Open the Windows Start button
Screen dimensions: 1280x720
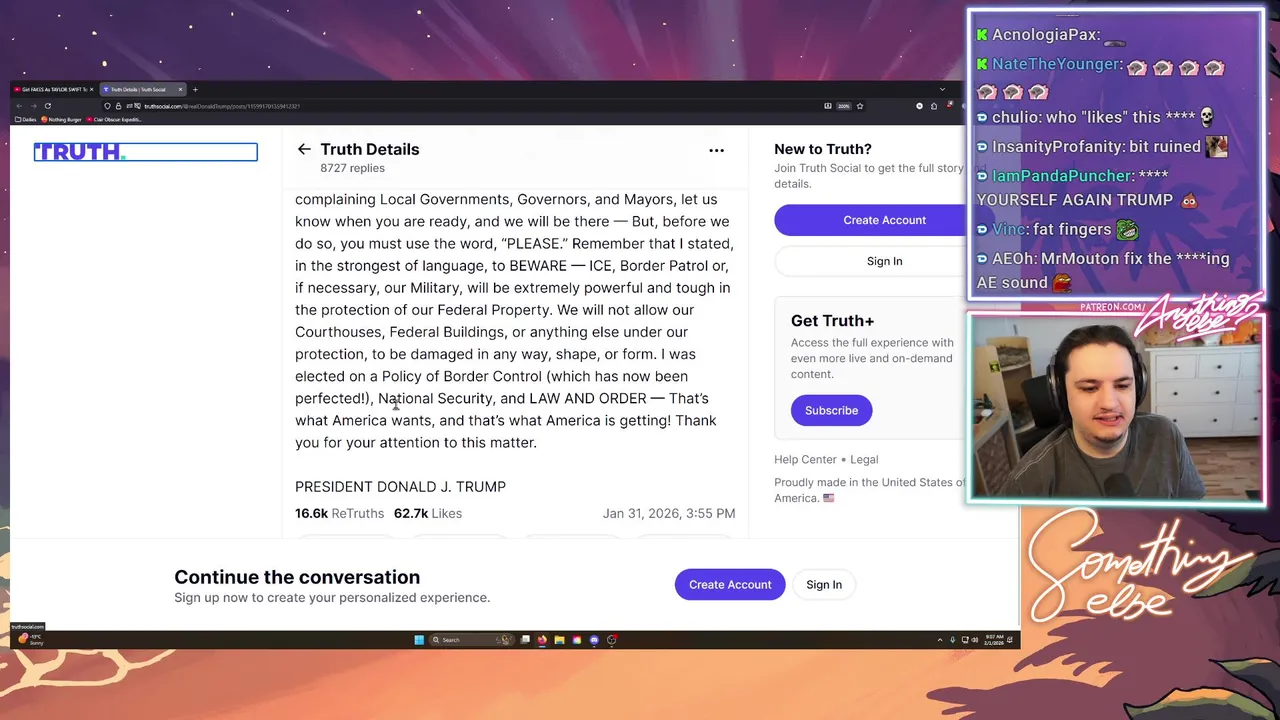(x=419, y=640)
